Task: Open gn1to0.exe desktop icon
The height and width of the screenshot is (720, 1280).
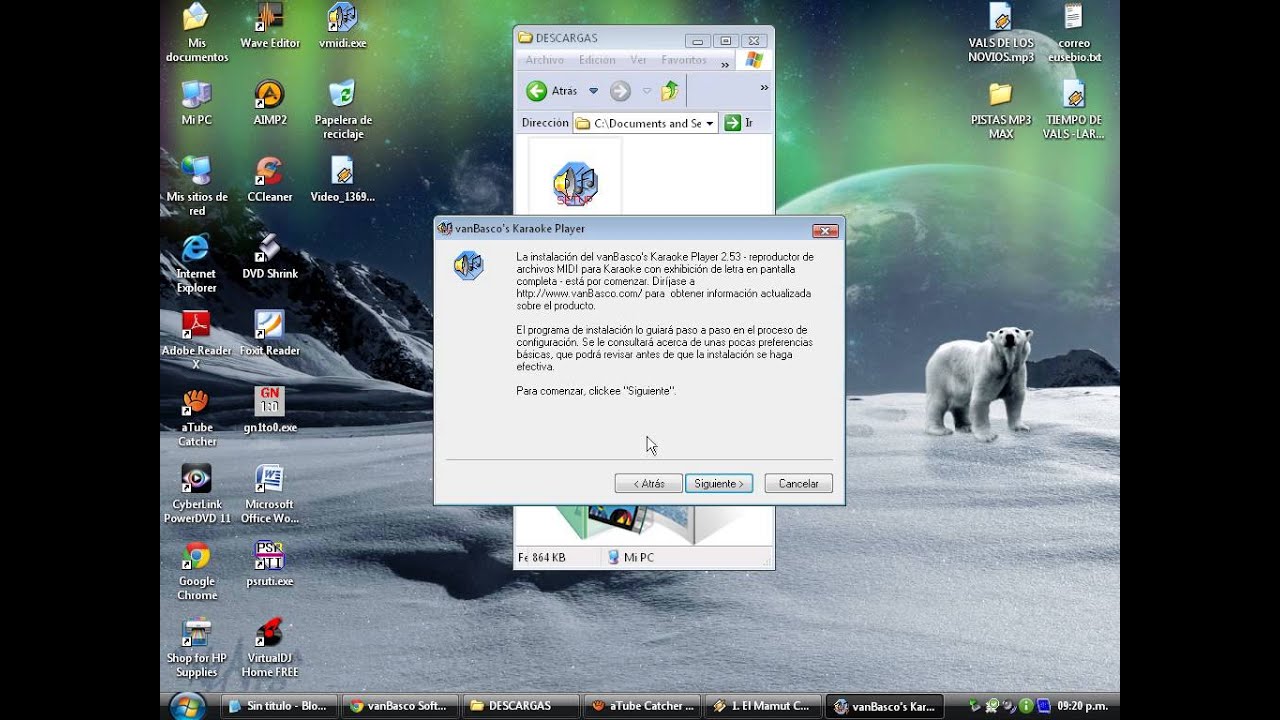Action: pyautogui.click(x=270, y=410)
